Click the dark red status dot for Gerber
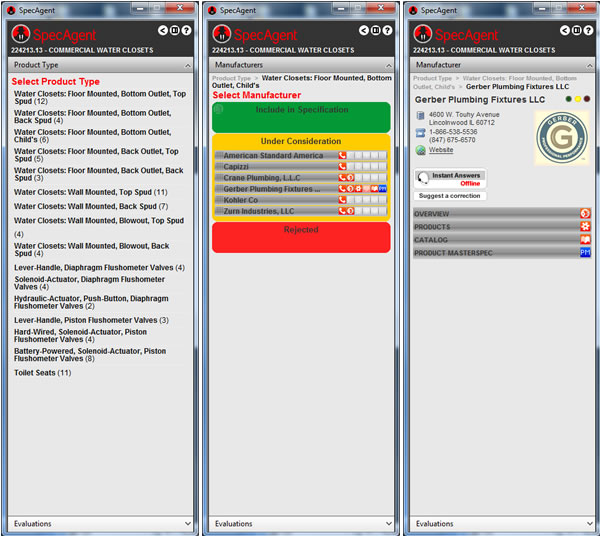600x536 pixels. coord(587,99)
